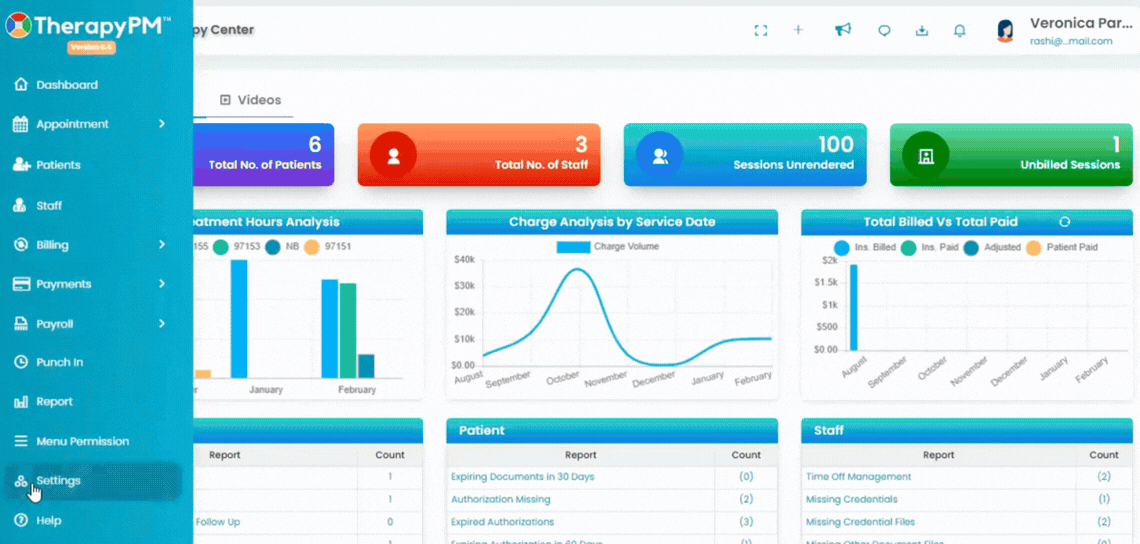Open announcements megaphone icon
This screenshot has width=1140, height=544.
tap(843, 30)
